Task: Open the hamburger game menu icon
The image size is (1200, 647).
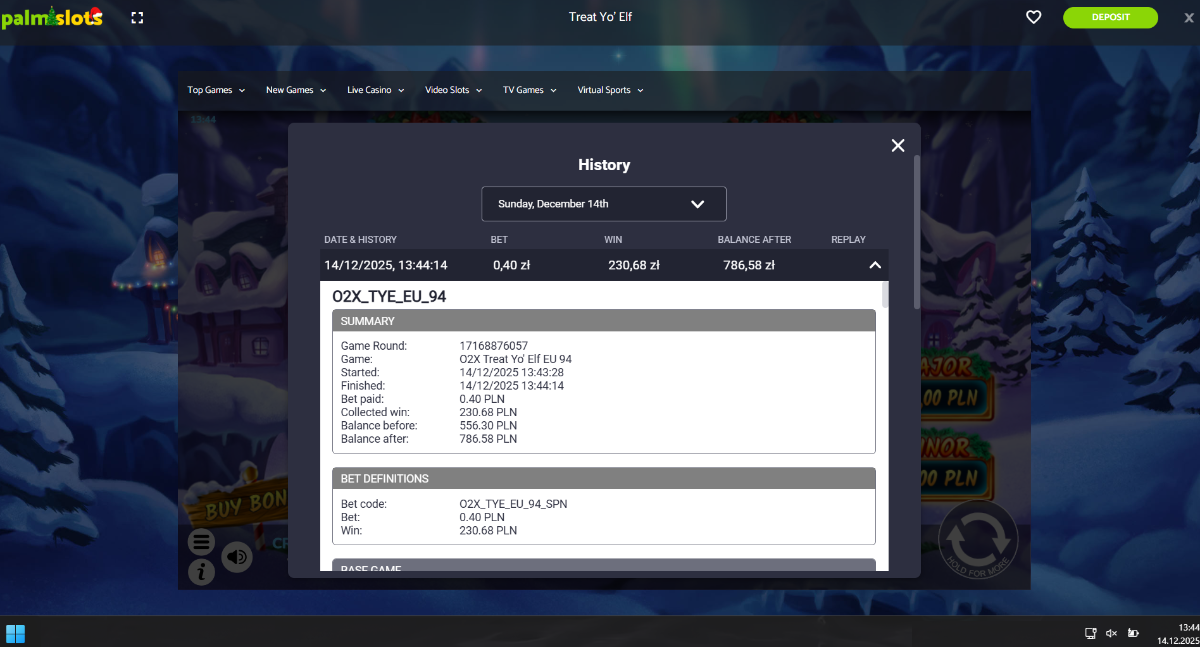Action: (201, 542)
